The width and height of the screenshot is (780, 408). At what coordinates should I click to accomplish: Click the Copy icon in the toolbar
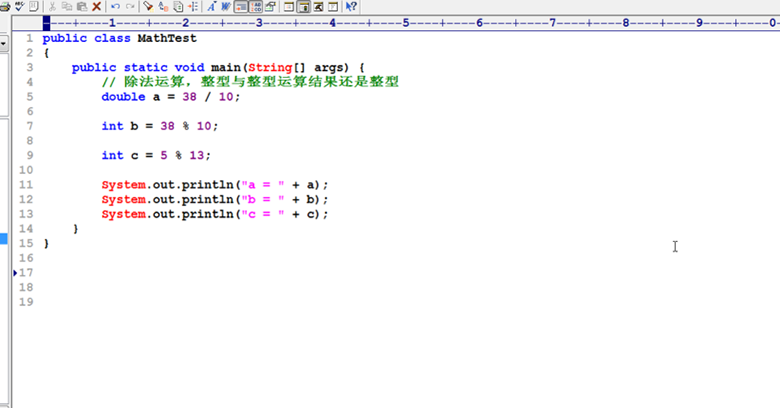tap(66, 6)
